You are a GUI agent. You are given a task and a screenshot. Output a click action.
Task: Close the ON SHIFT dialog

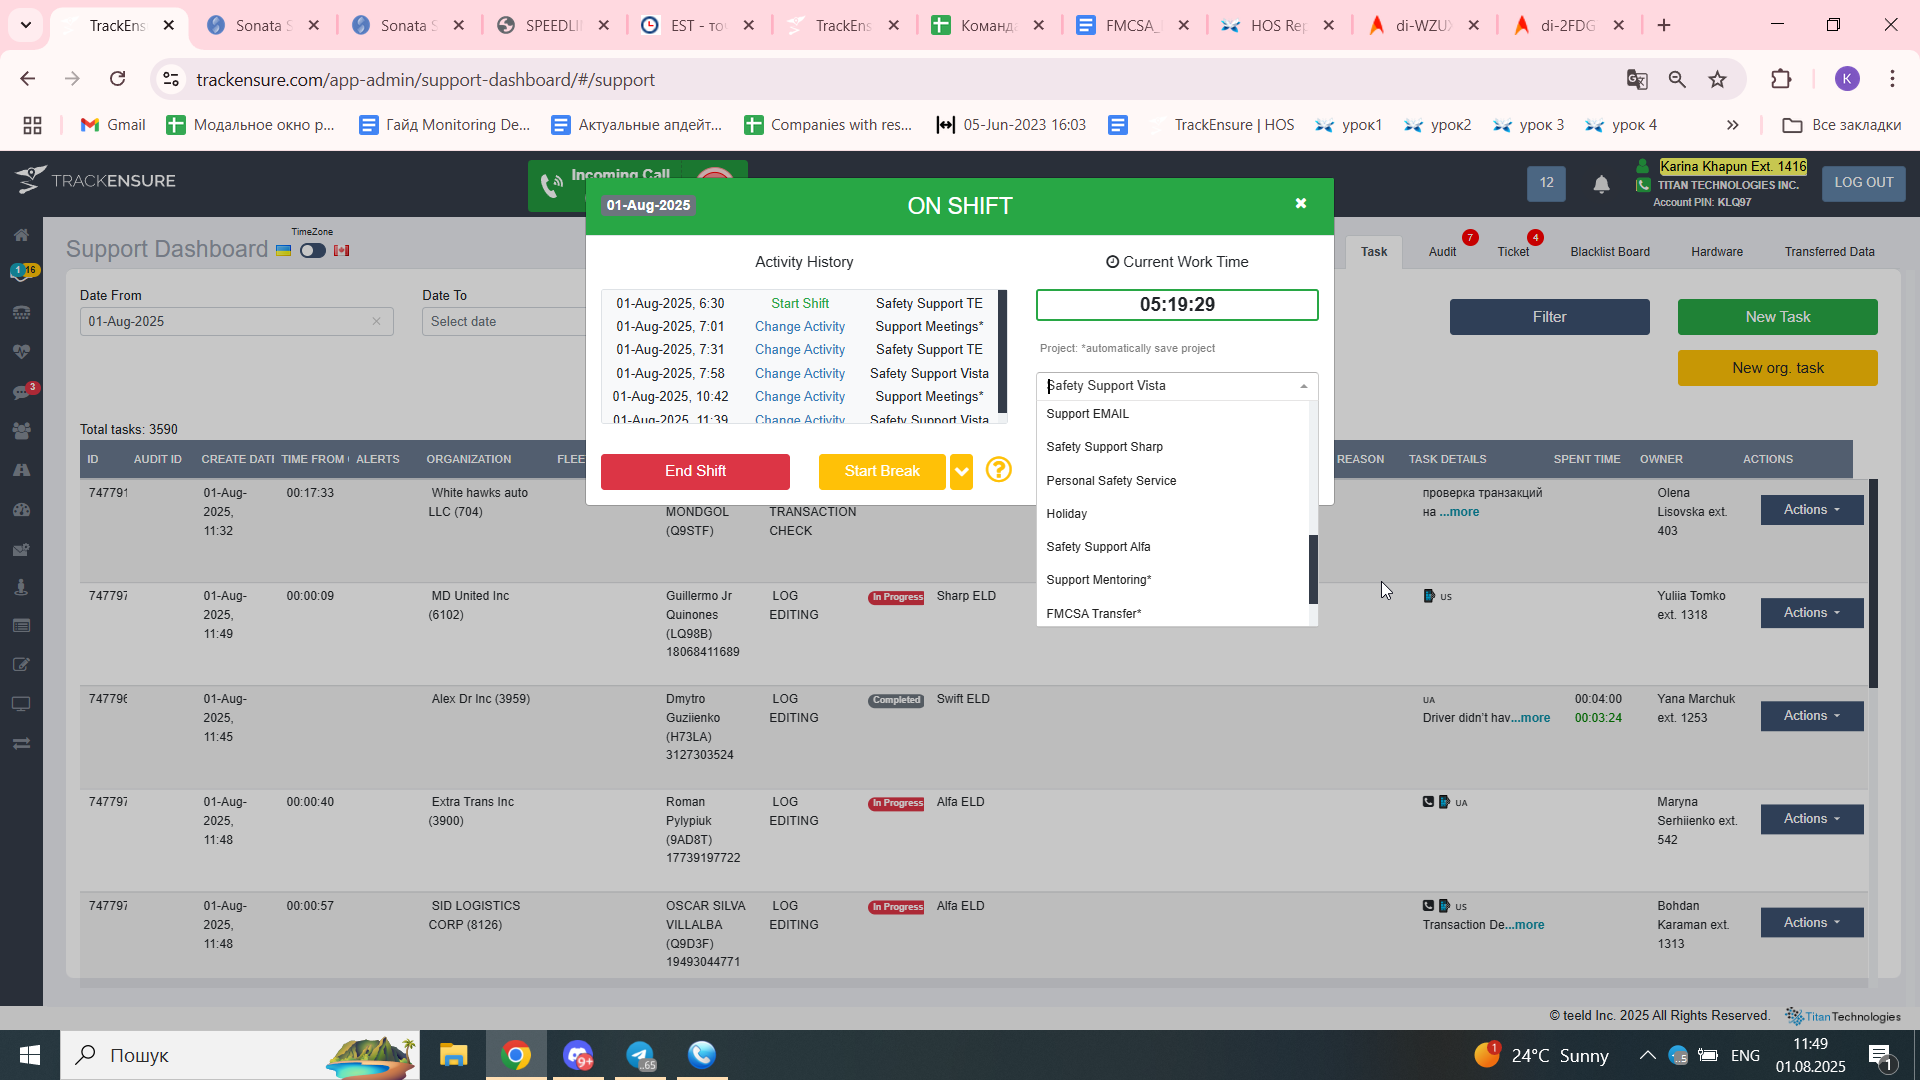1300,203
